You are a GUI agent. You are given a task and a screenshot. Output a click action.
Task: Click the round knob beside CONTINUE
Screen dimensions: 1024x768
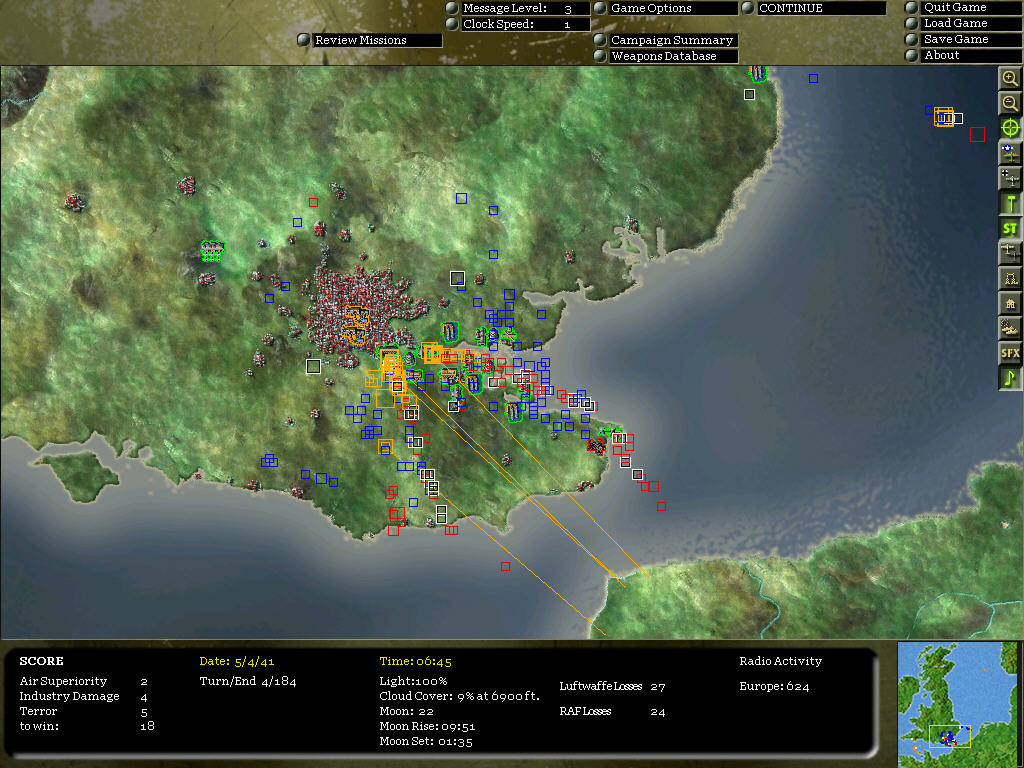[x=748, y=8]
